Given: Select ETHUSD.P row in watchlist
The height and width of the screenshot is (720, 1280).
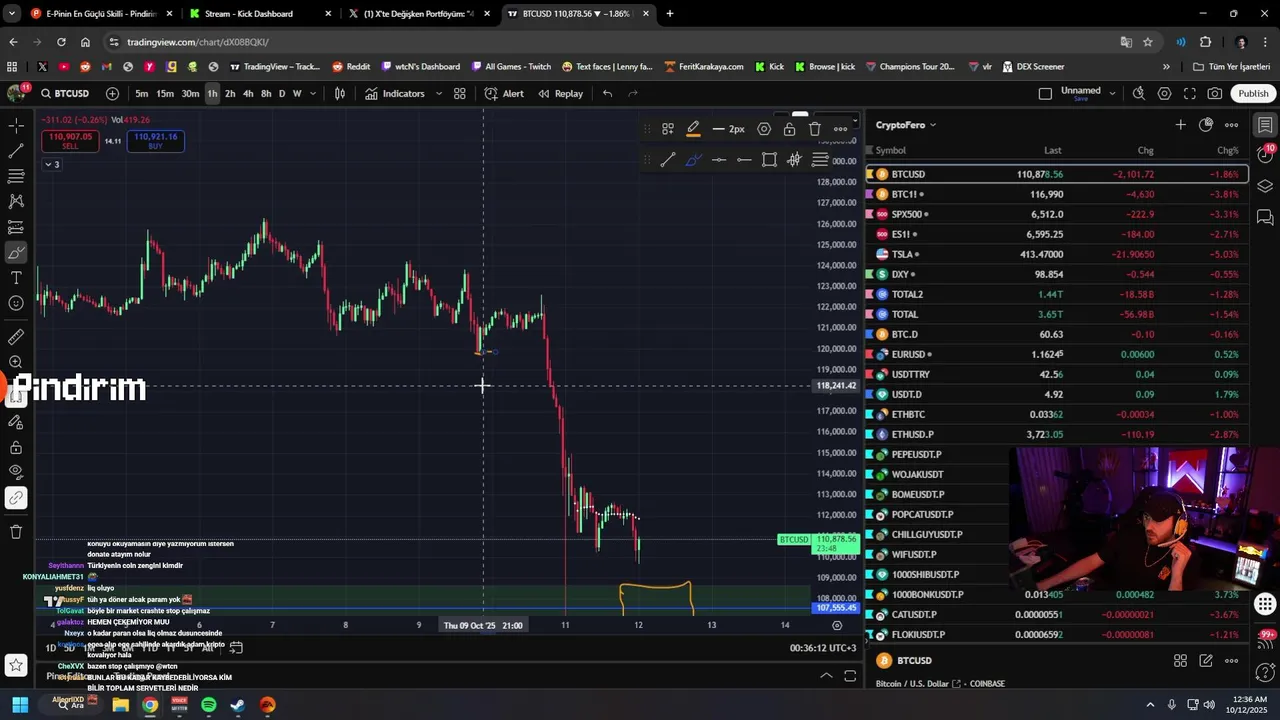Looking at the screenshot, I should [x=1058, y=434].
